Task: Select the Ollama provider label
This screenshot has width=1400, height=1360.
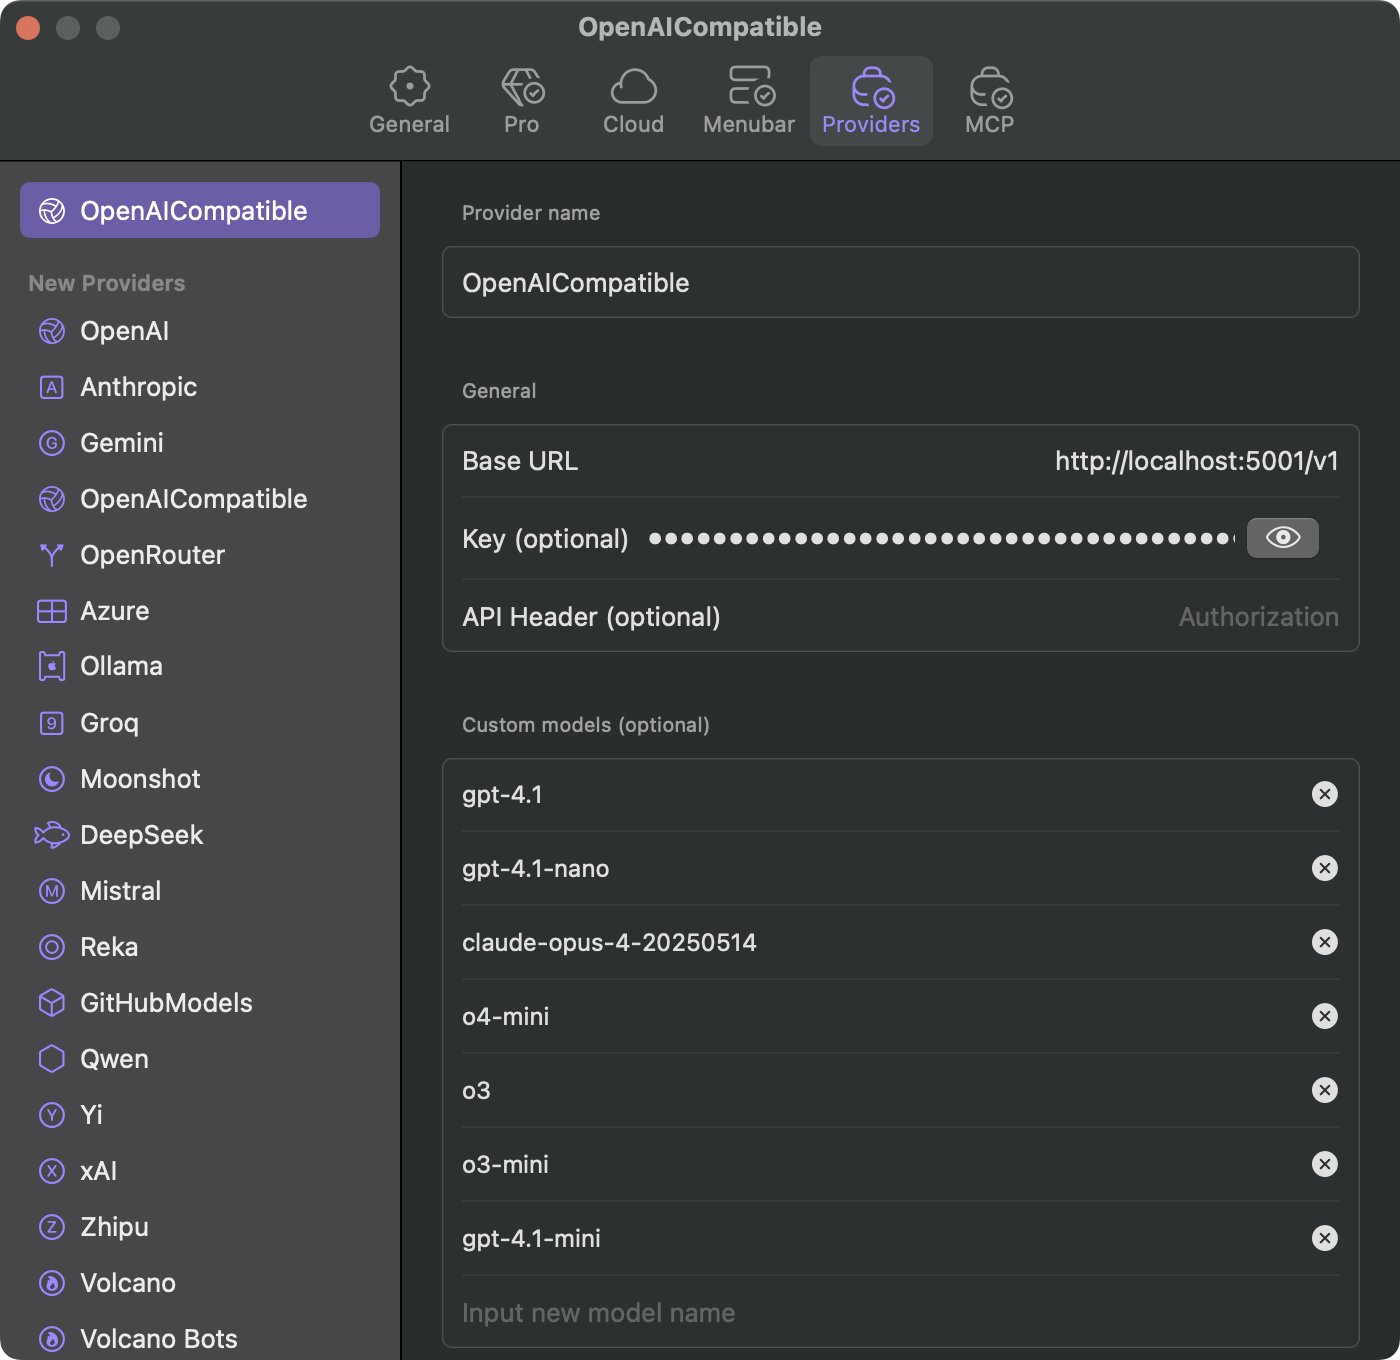Action: (121, 666)
